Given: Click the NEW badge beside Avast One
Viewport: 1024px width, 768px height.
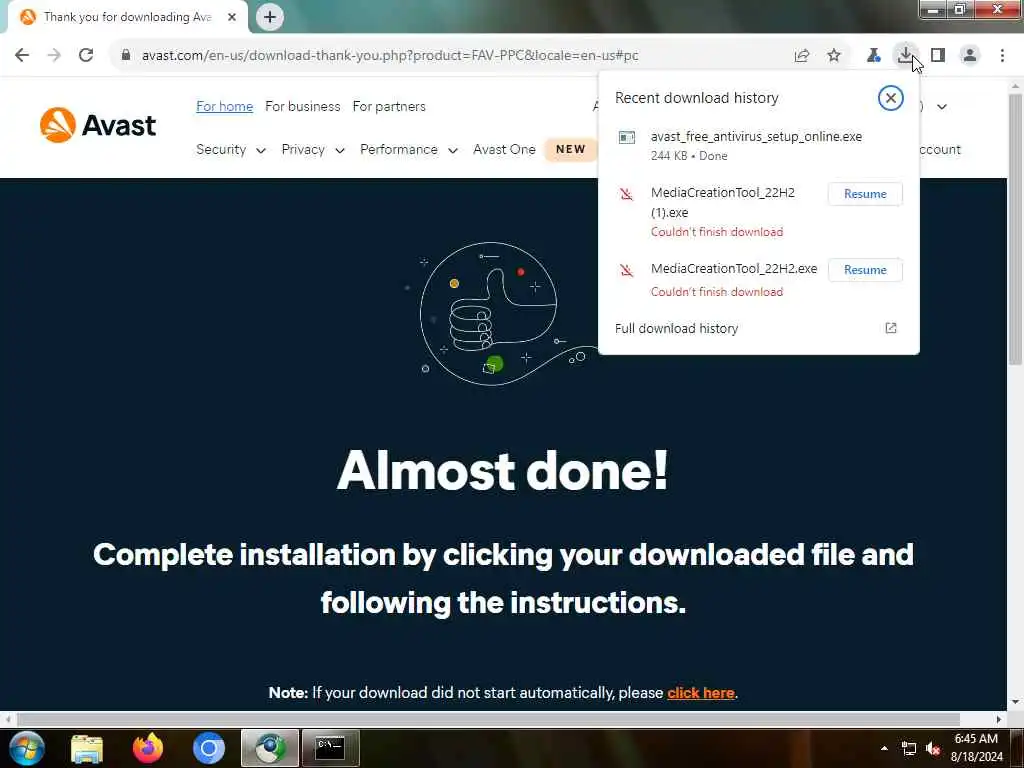Looking at the screenshot, I should [x=571, y=150].
